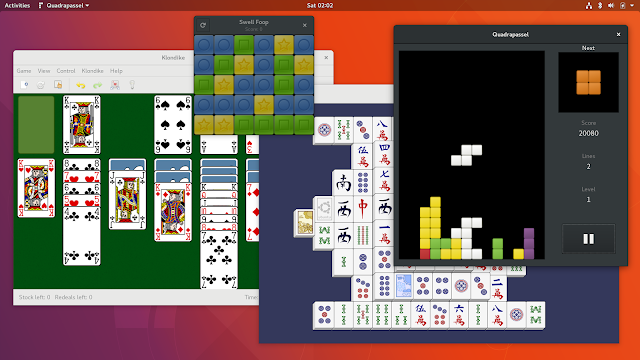Screen dimensions: 640x360
Task: Select the four of characters (四萬) Mahjongg tile
Action: click(x=384, y=154)
